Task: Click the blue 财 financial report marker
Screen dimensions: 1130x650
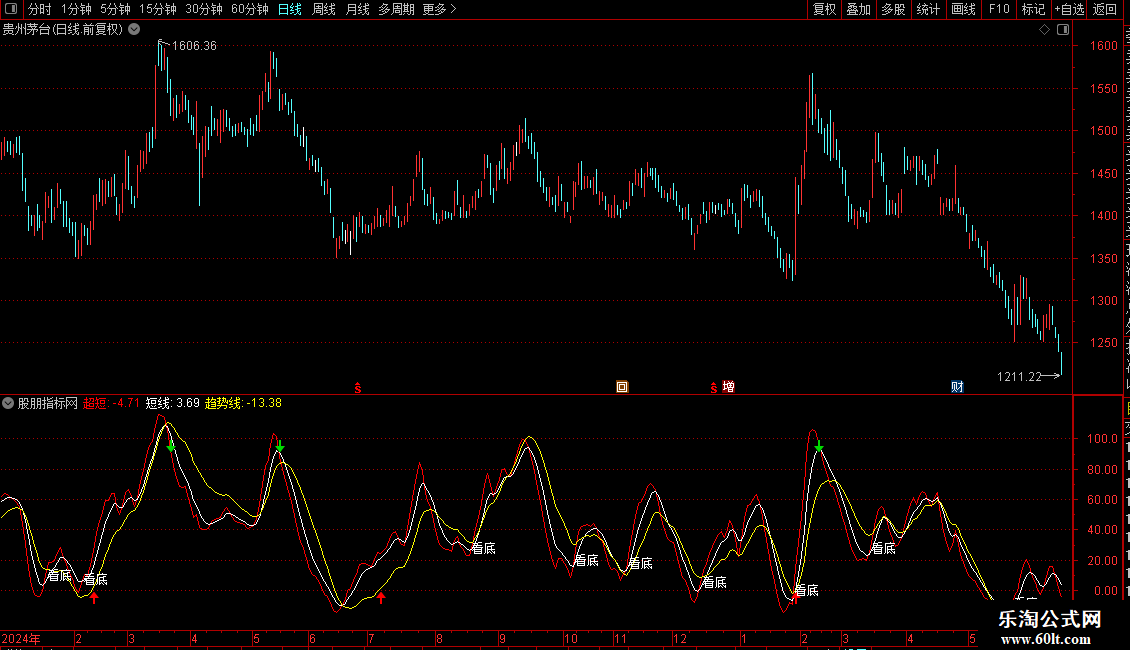Action: 957,387
